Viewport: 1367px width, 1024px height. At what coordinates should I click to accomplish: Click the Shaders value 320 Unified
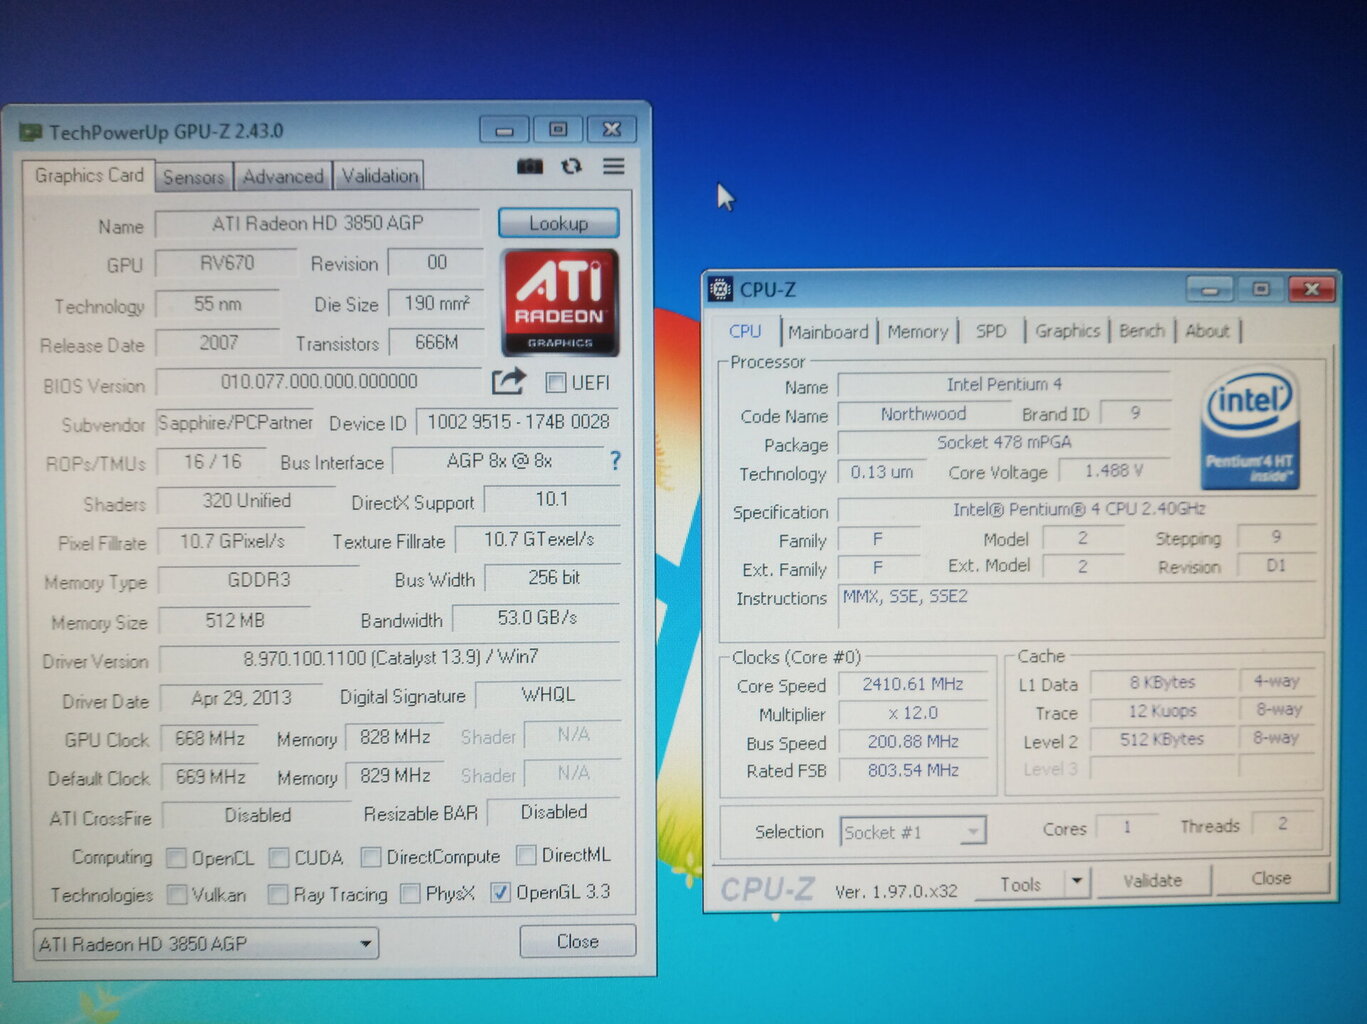coord(247,501)
